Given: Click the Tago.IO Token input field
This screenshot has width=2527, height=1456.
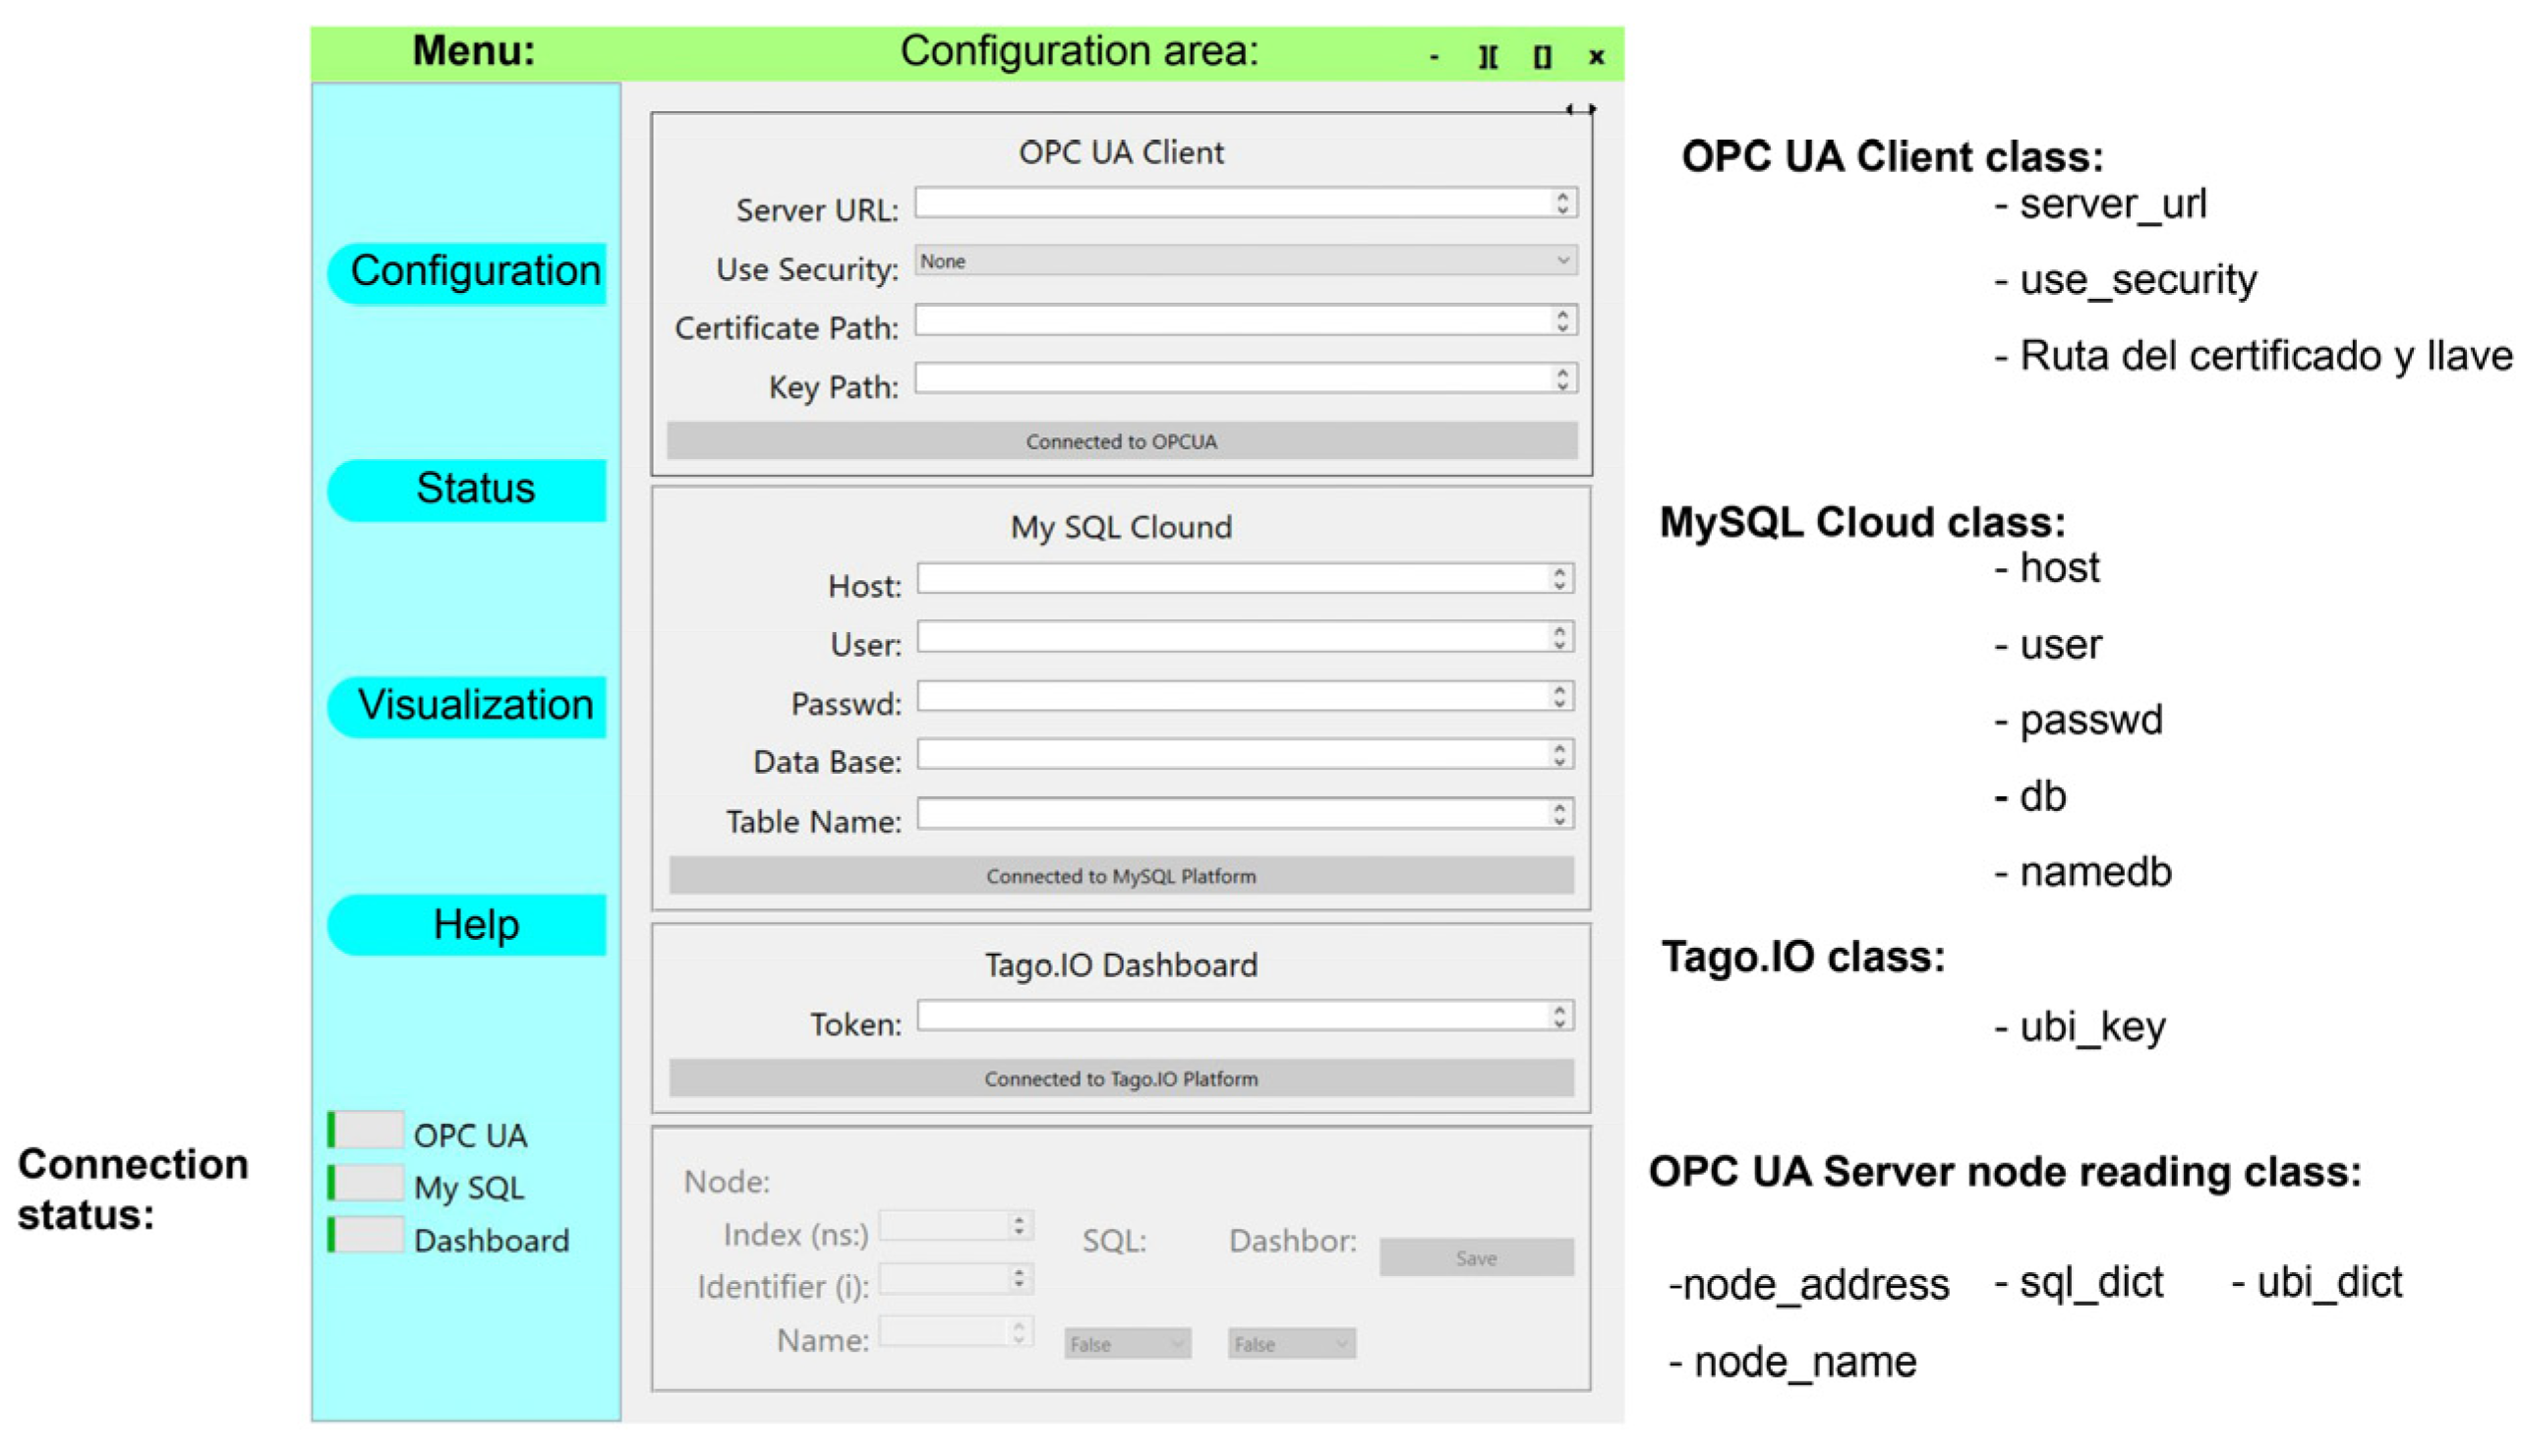Looking at the screenshot, I should (1232, 1016).
